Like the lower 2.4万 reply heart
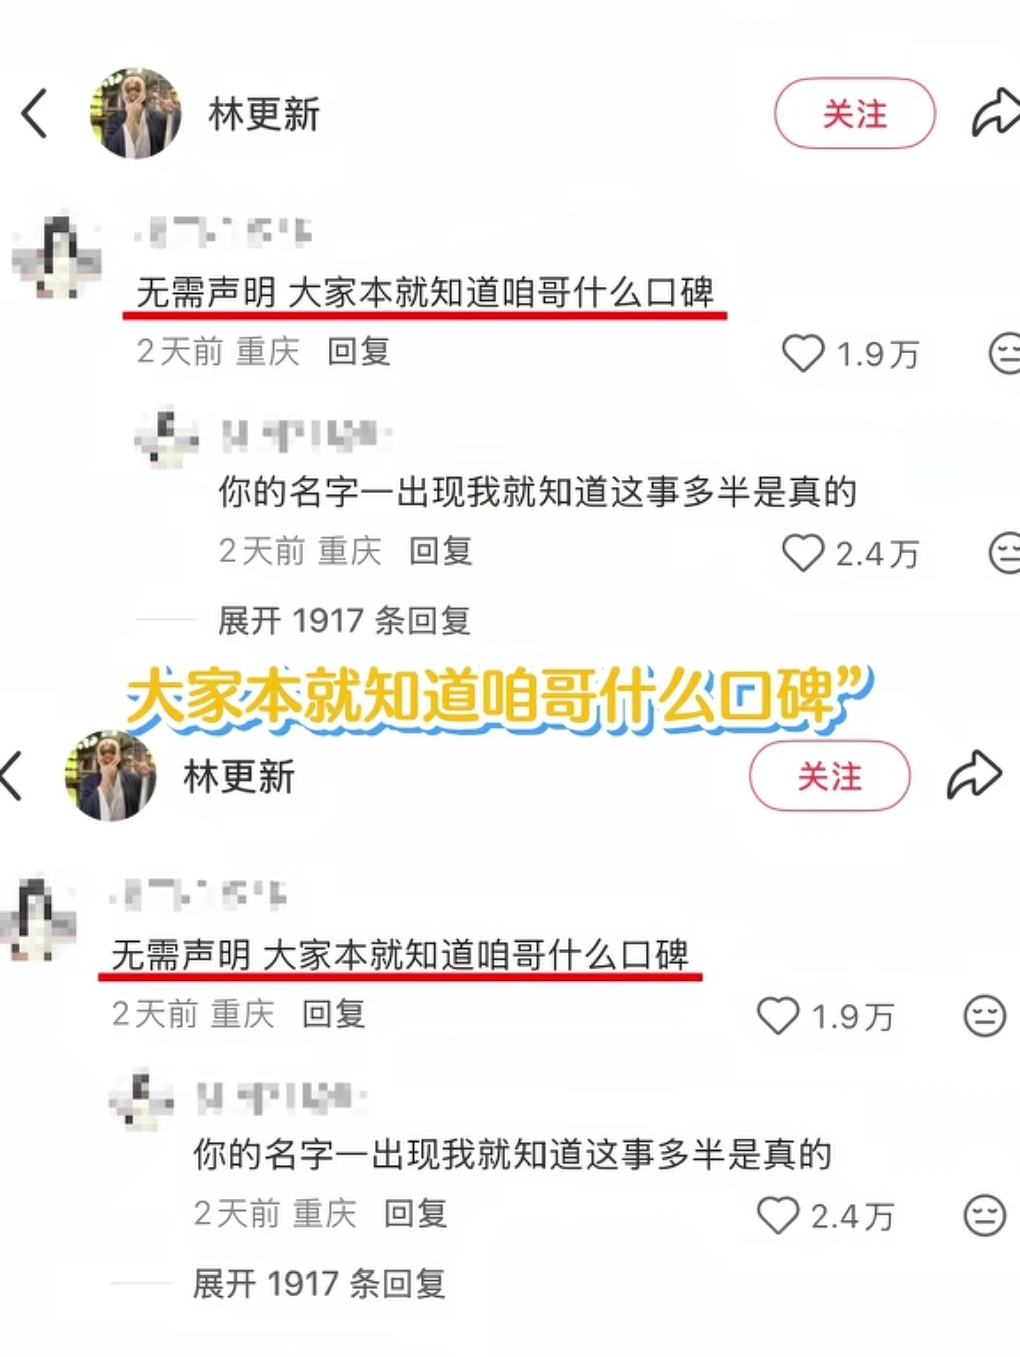 778,1216
